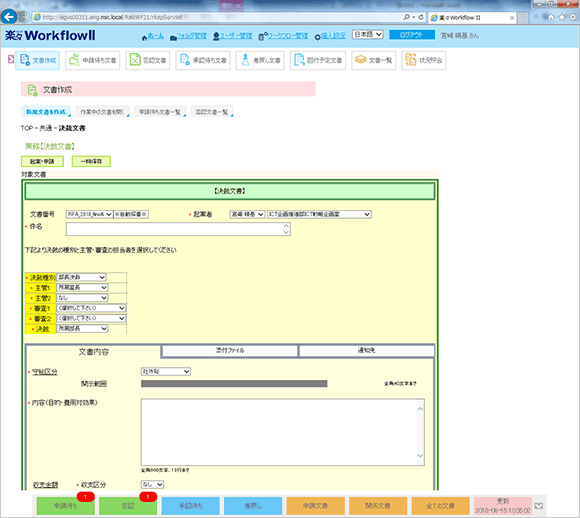
Task: Click the 起案・申請 button
Action: (42, 161)
